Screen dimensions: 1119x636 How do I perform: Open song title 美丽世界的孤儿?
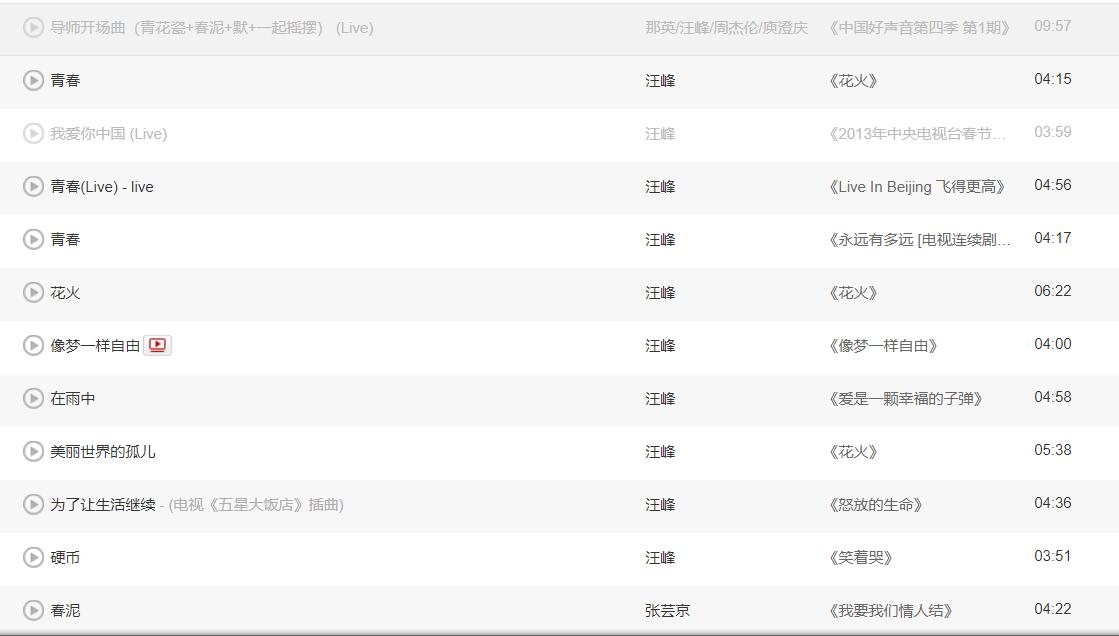[103, 452]
